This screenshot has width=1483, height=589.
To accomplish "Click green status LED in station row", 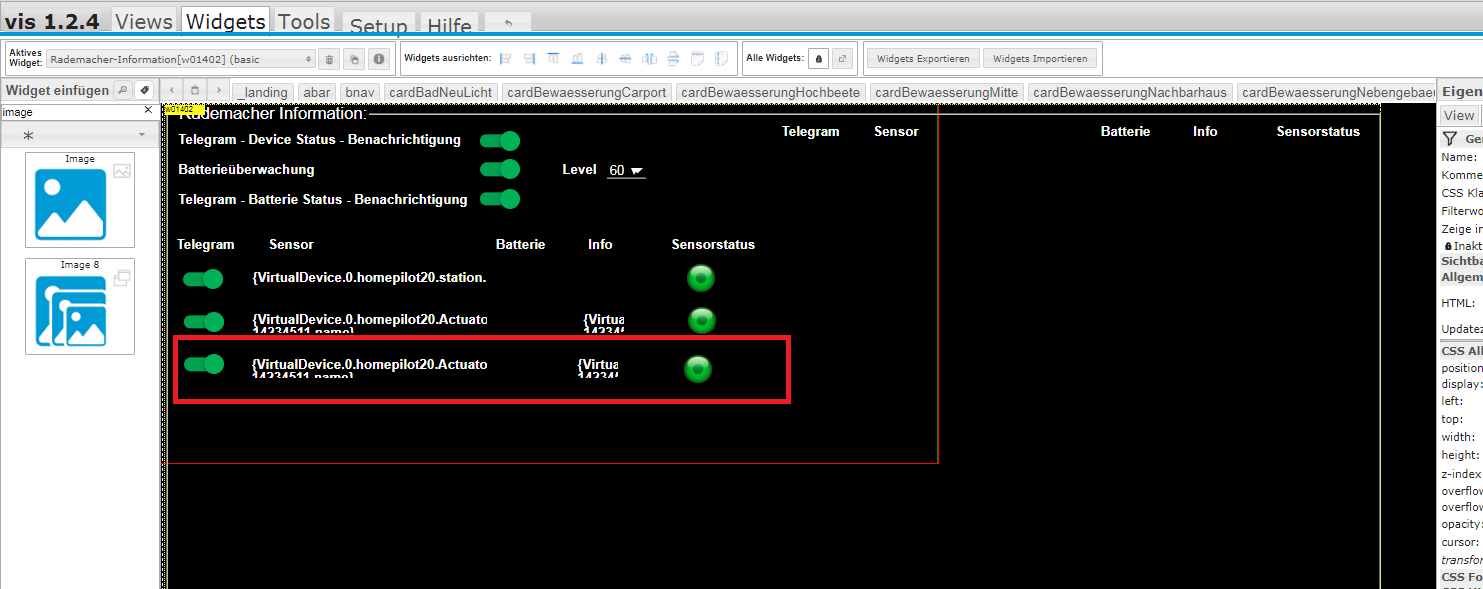I will click(701, 278).
